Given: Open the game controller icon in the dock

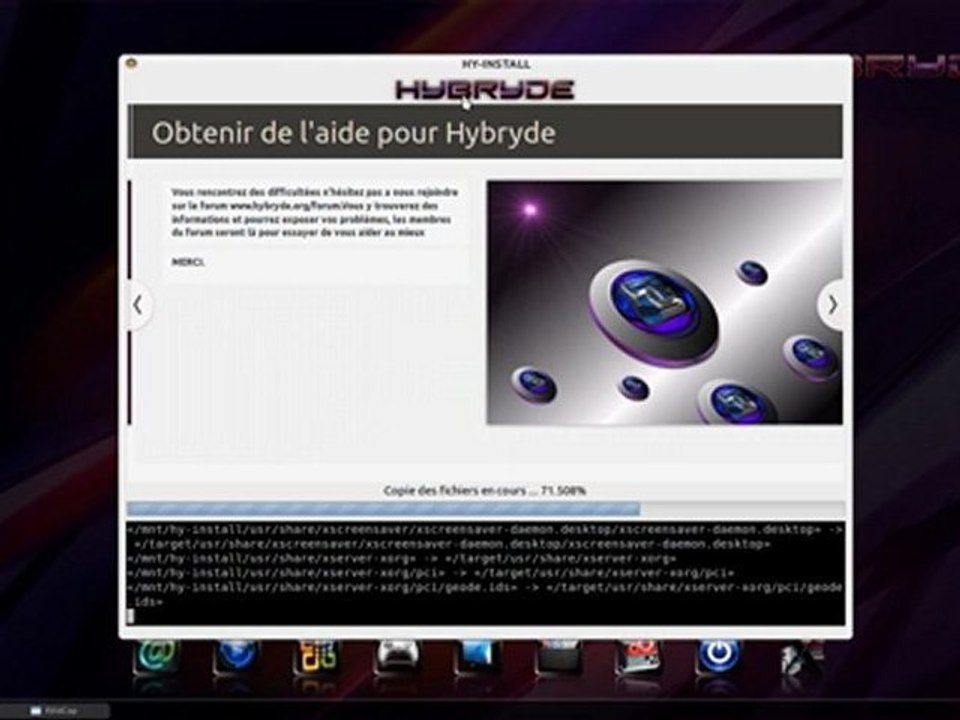Looking at the screenshot, I should (x=397, y=658).
